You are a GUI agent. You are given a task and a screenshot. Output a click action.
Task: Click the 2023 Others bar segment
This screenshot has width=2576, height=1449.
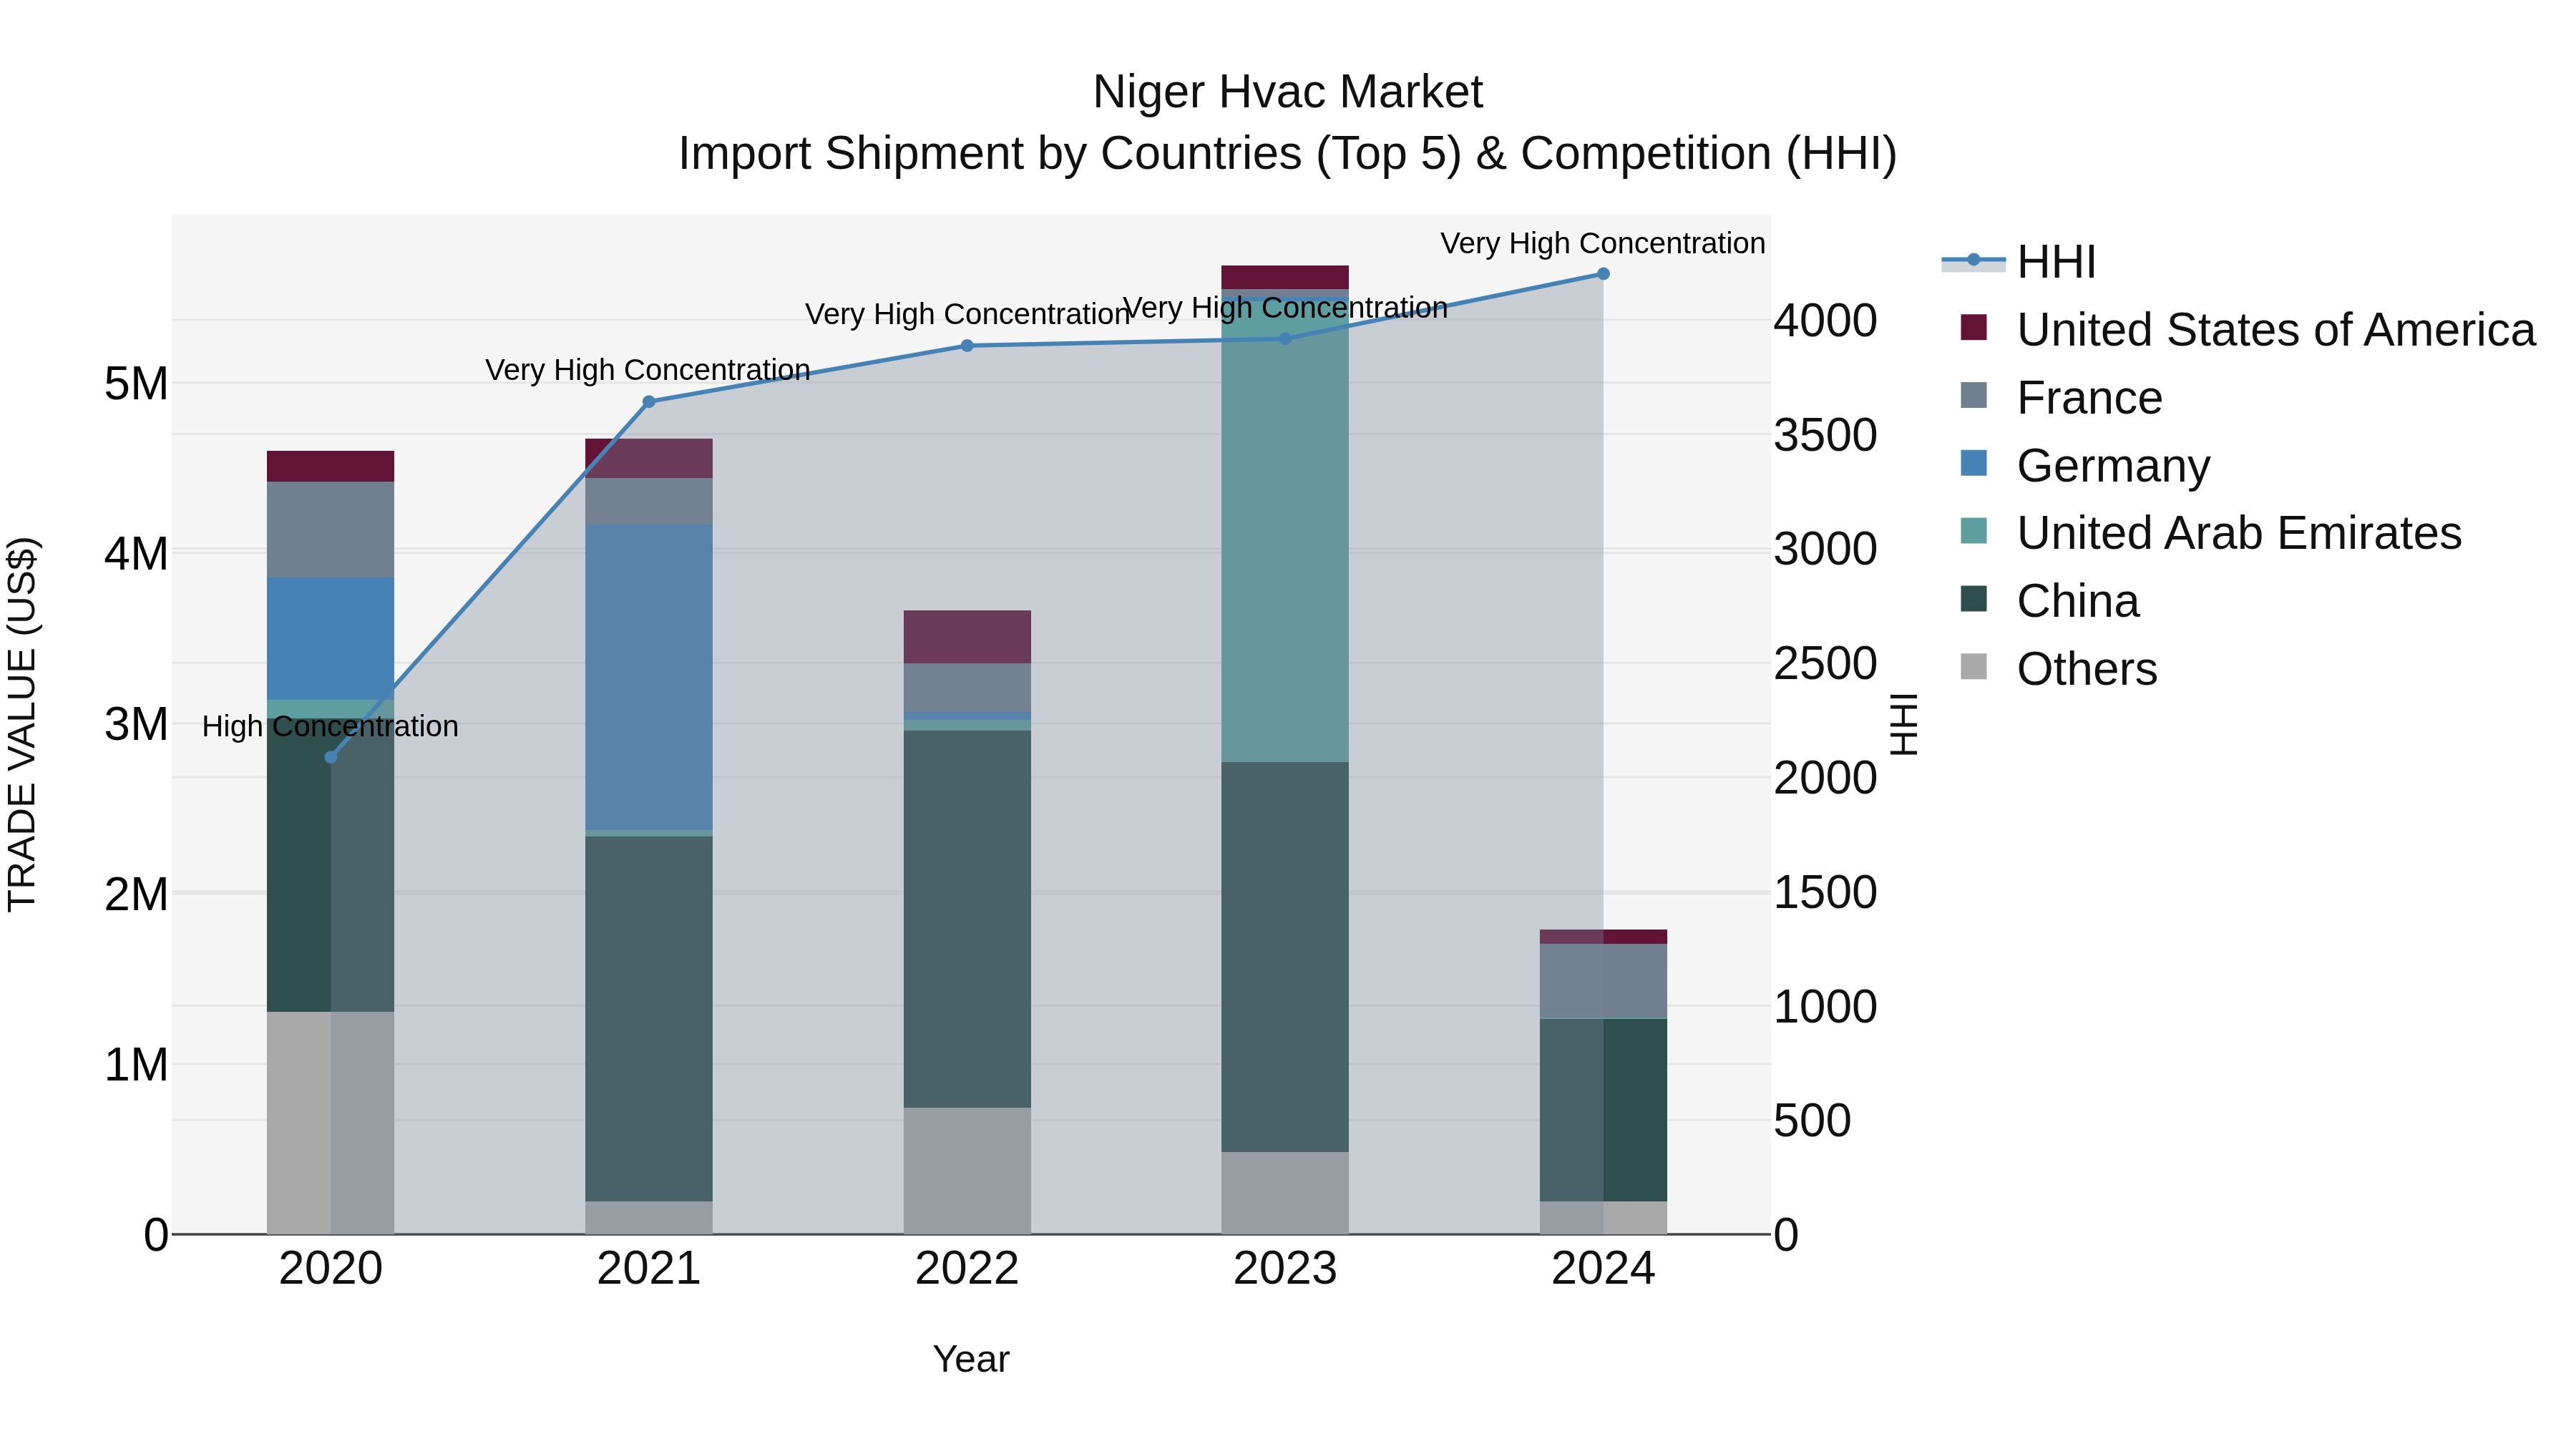(1285, 1193)
